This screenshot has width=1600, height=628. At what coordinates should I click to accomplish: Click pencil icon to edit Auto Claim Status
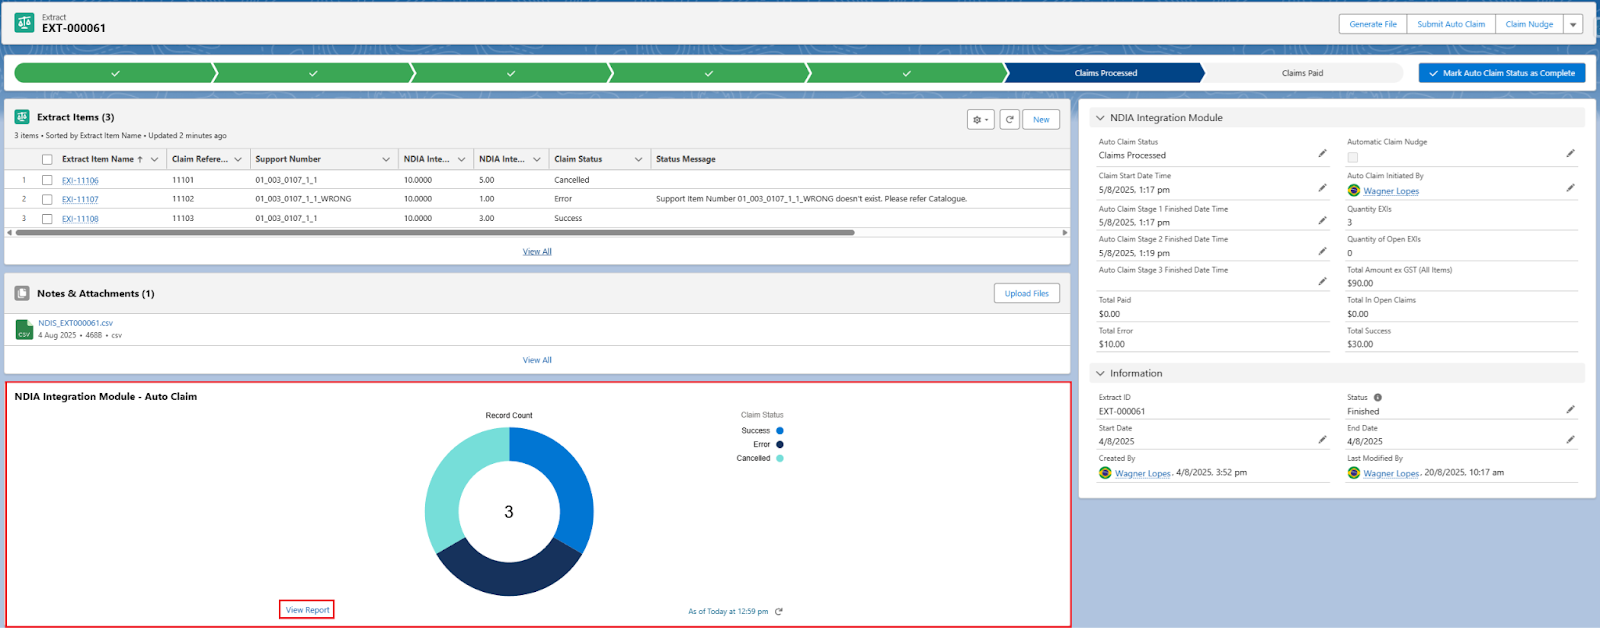click(1322, 154)
